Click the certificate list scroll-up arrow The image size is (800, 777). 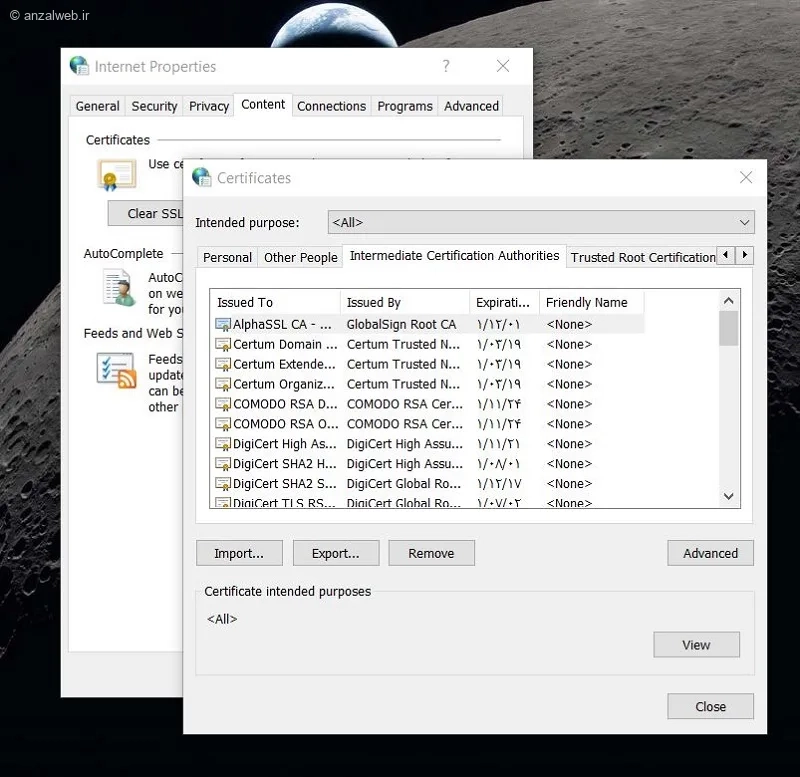(729, 301)
